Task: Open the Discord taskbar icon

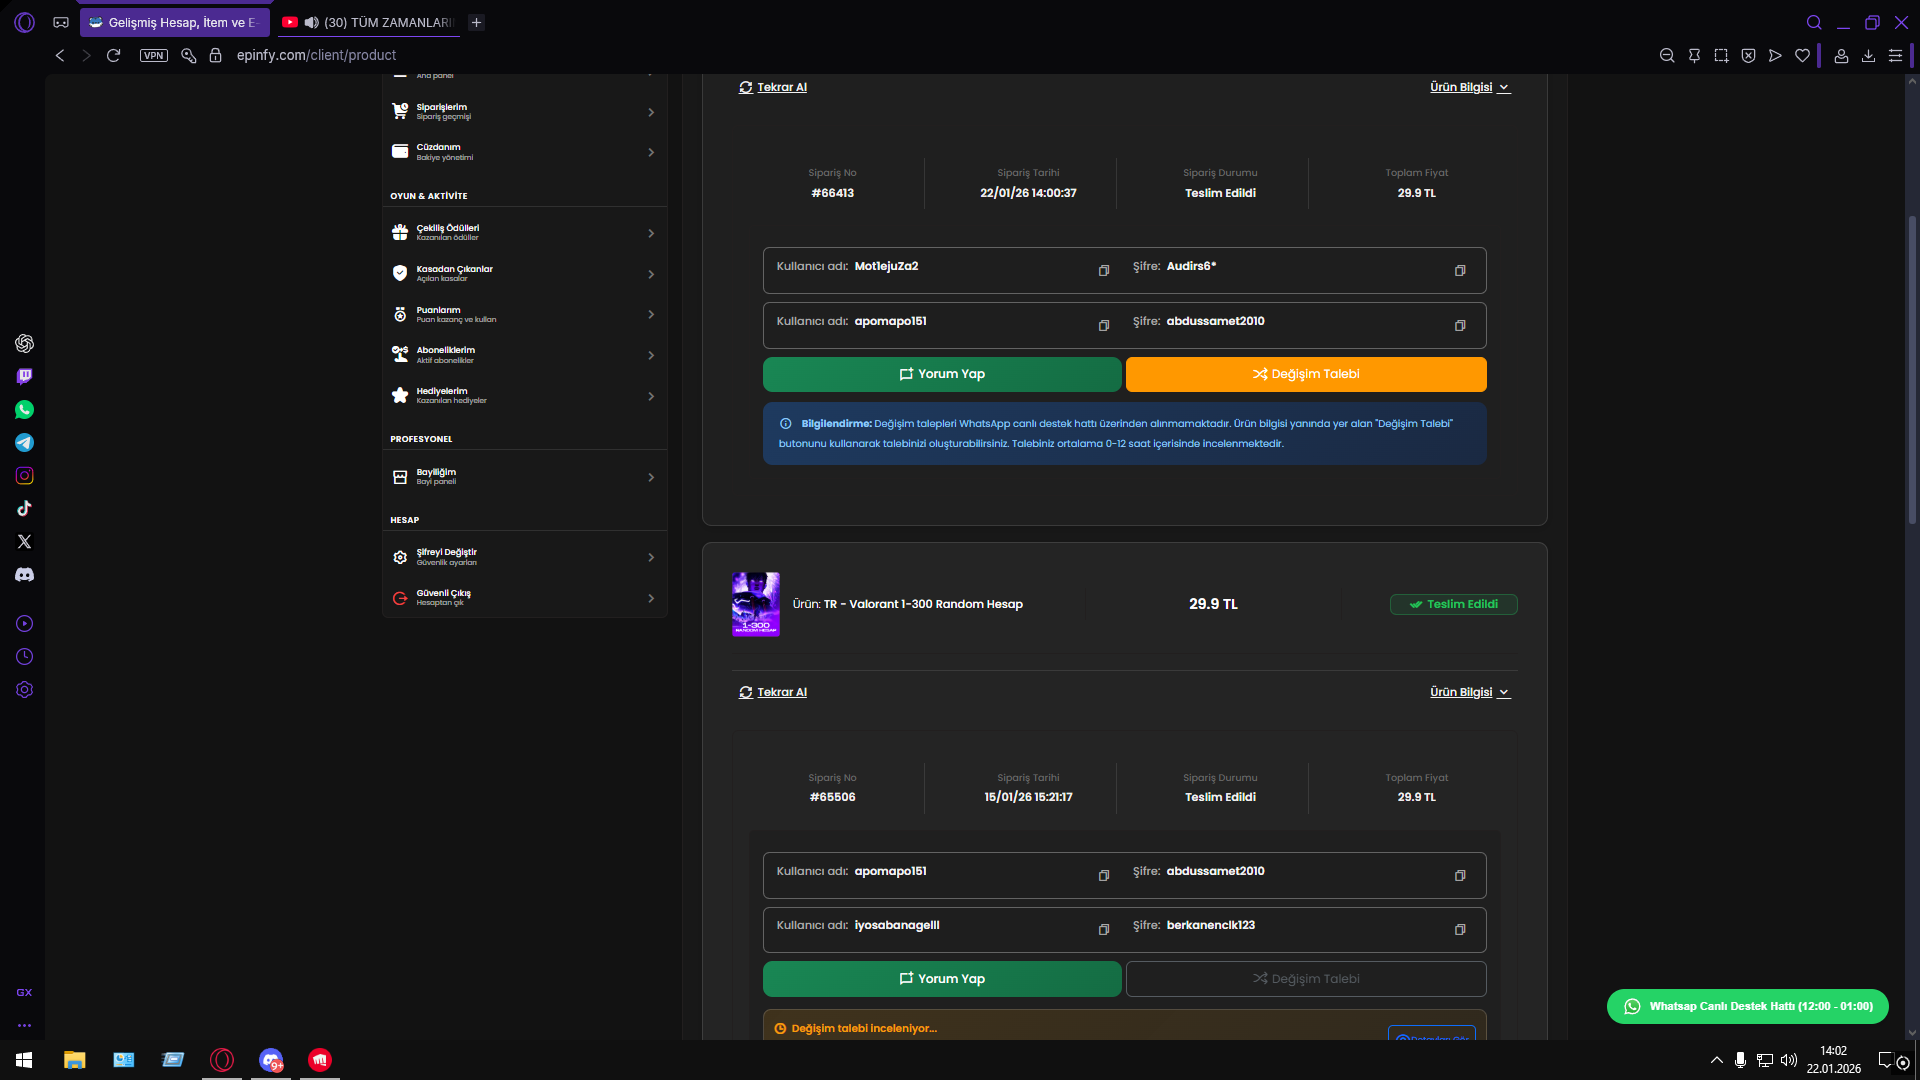Action: [x=271, y=1060]
